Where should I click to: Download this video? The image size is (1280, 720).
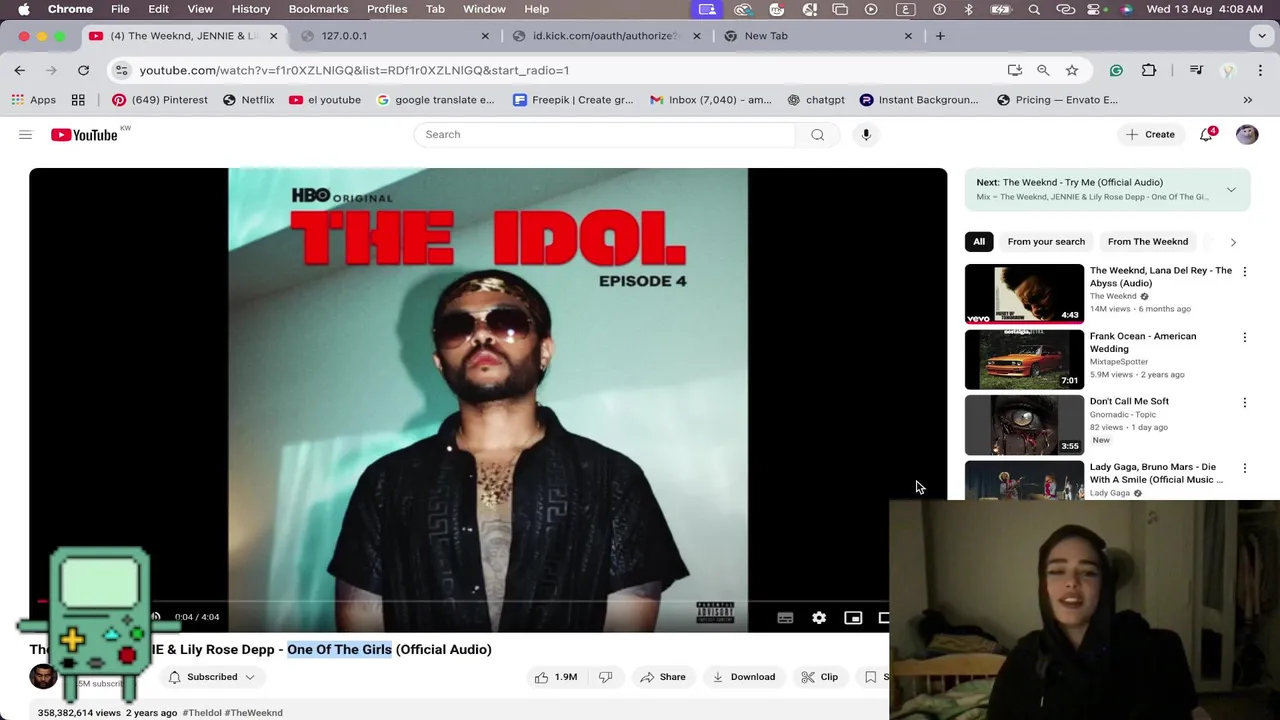[x=743, y=677]
